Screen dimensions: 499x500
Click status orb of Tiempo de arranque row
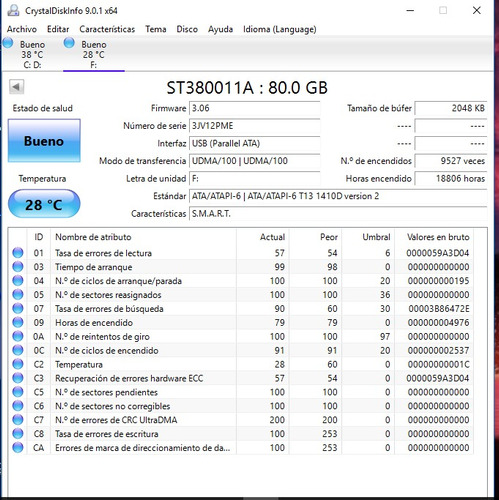coord(18,267)
